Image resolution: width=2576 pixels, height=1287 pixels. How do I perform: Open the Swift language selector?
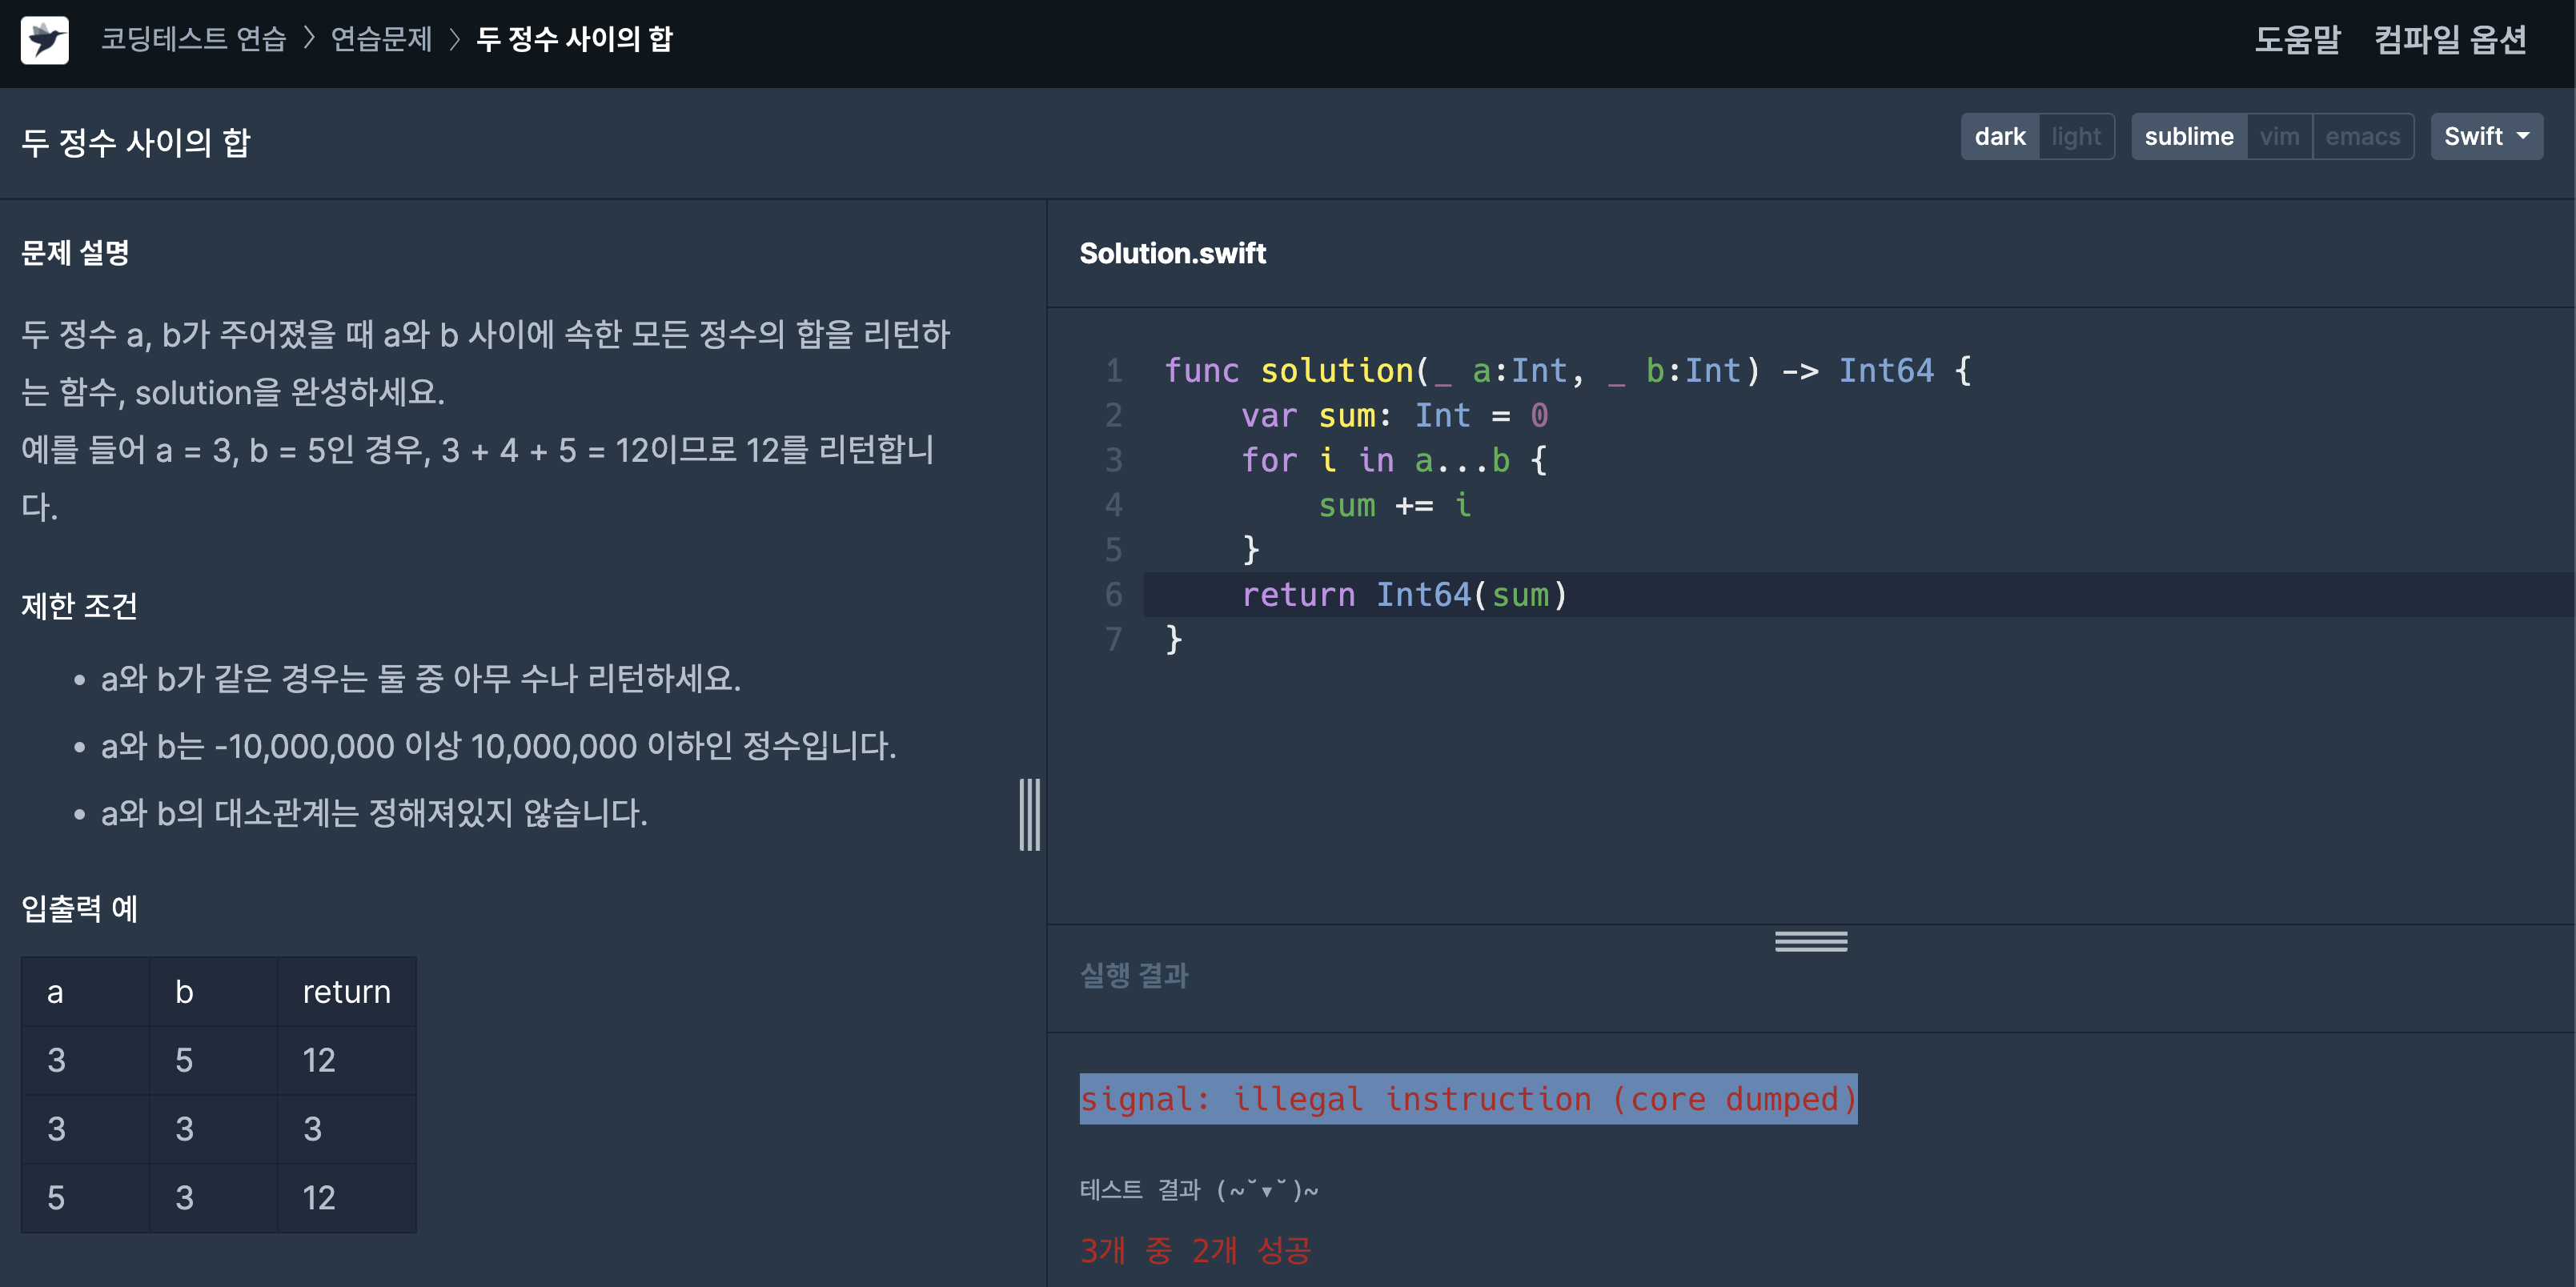(2487, 136)
